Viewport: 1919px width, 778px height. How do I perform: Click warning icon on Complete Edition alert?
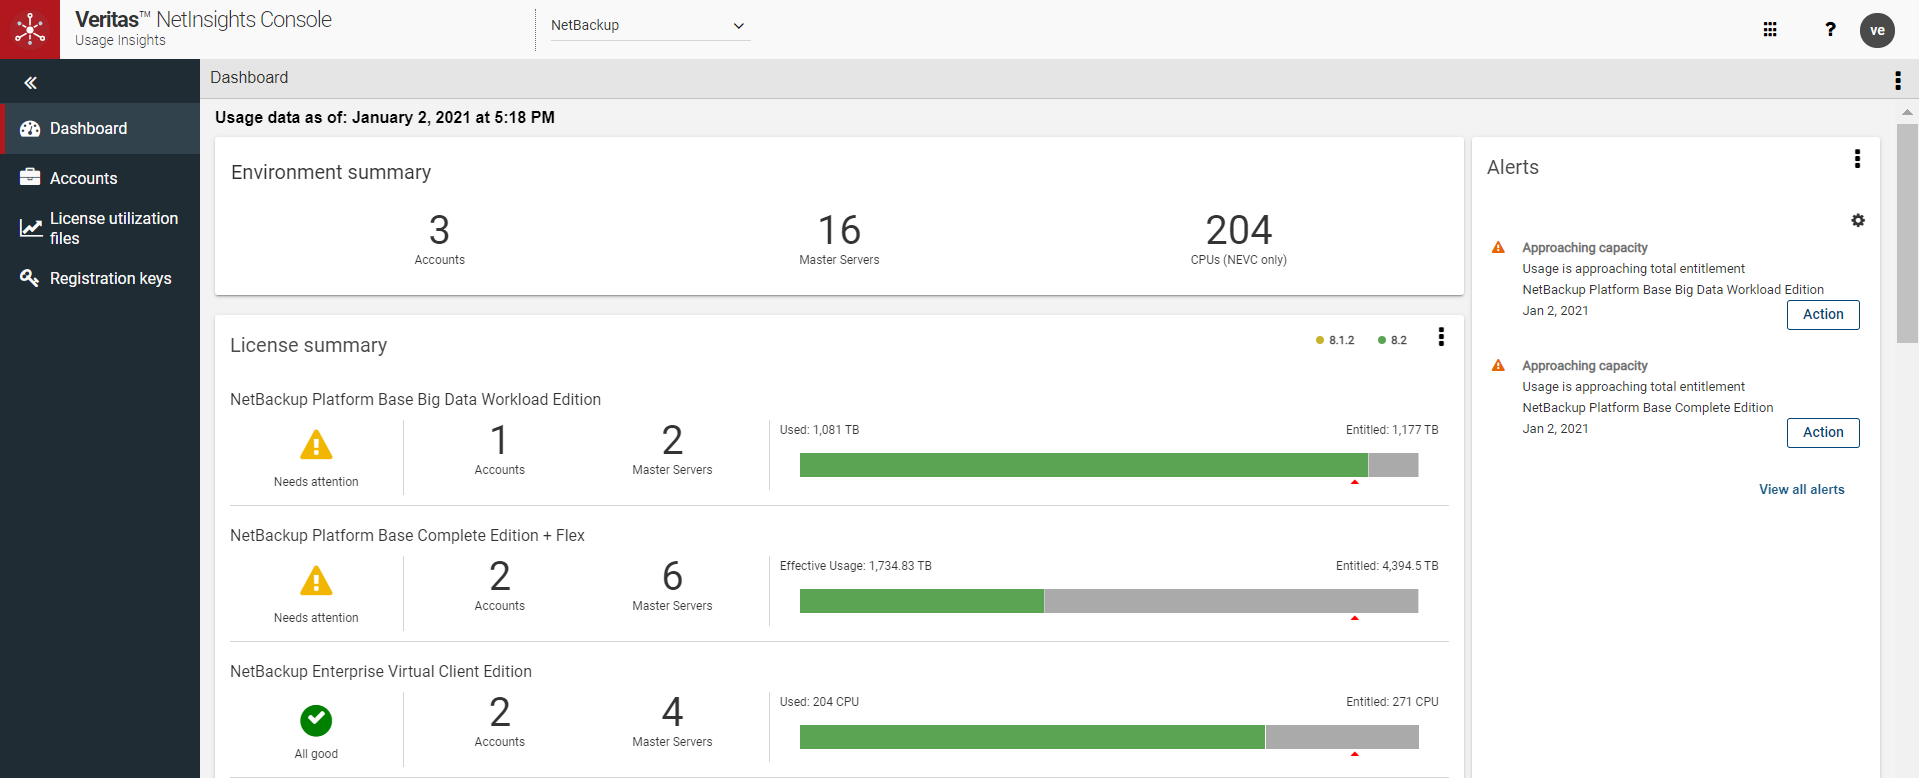click(x=1498, y=365)
